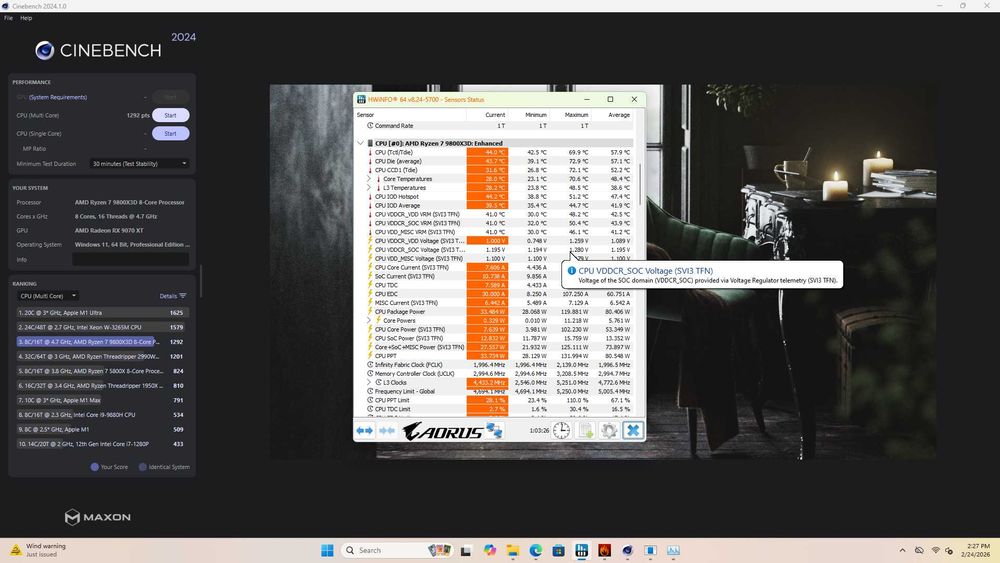Launch Copilot from the taskbar
The width and height of the screenshot is (1000, 563).
coord(489,550)
